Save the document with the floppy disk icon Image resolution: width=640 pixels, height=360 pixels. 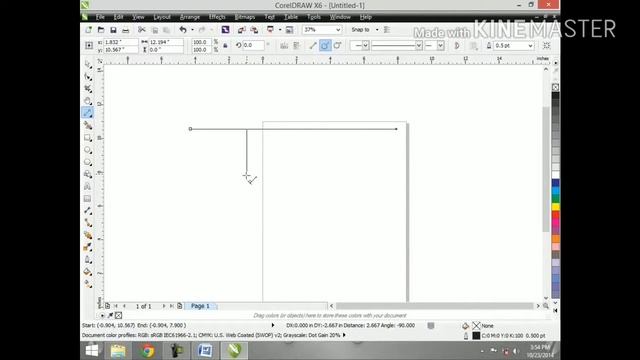click(113, 30)
